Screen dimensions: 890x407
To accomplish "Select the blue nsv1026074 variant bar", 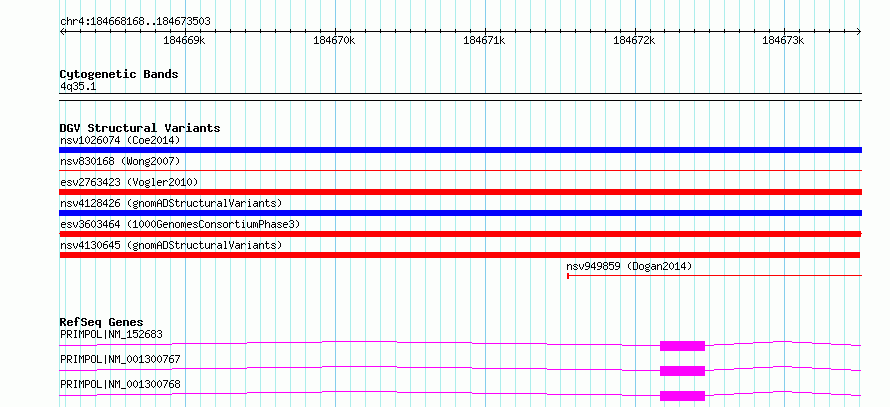I will click(460, 150).
